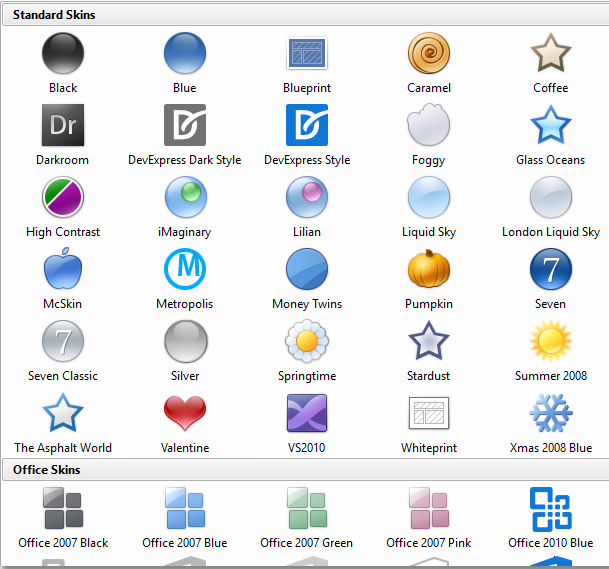Apply the Silver skin
The height and width of the screenshot is (569, 609).
(186, 341)
